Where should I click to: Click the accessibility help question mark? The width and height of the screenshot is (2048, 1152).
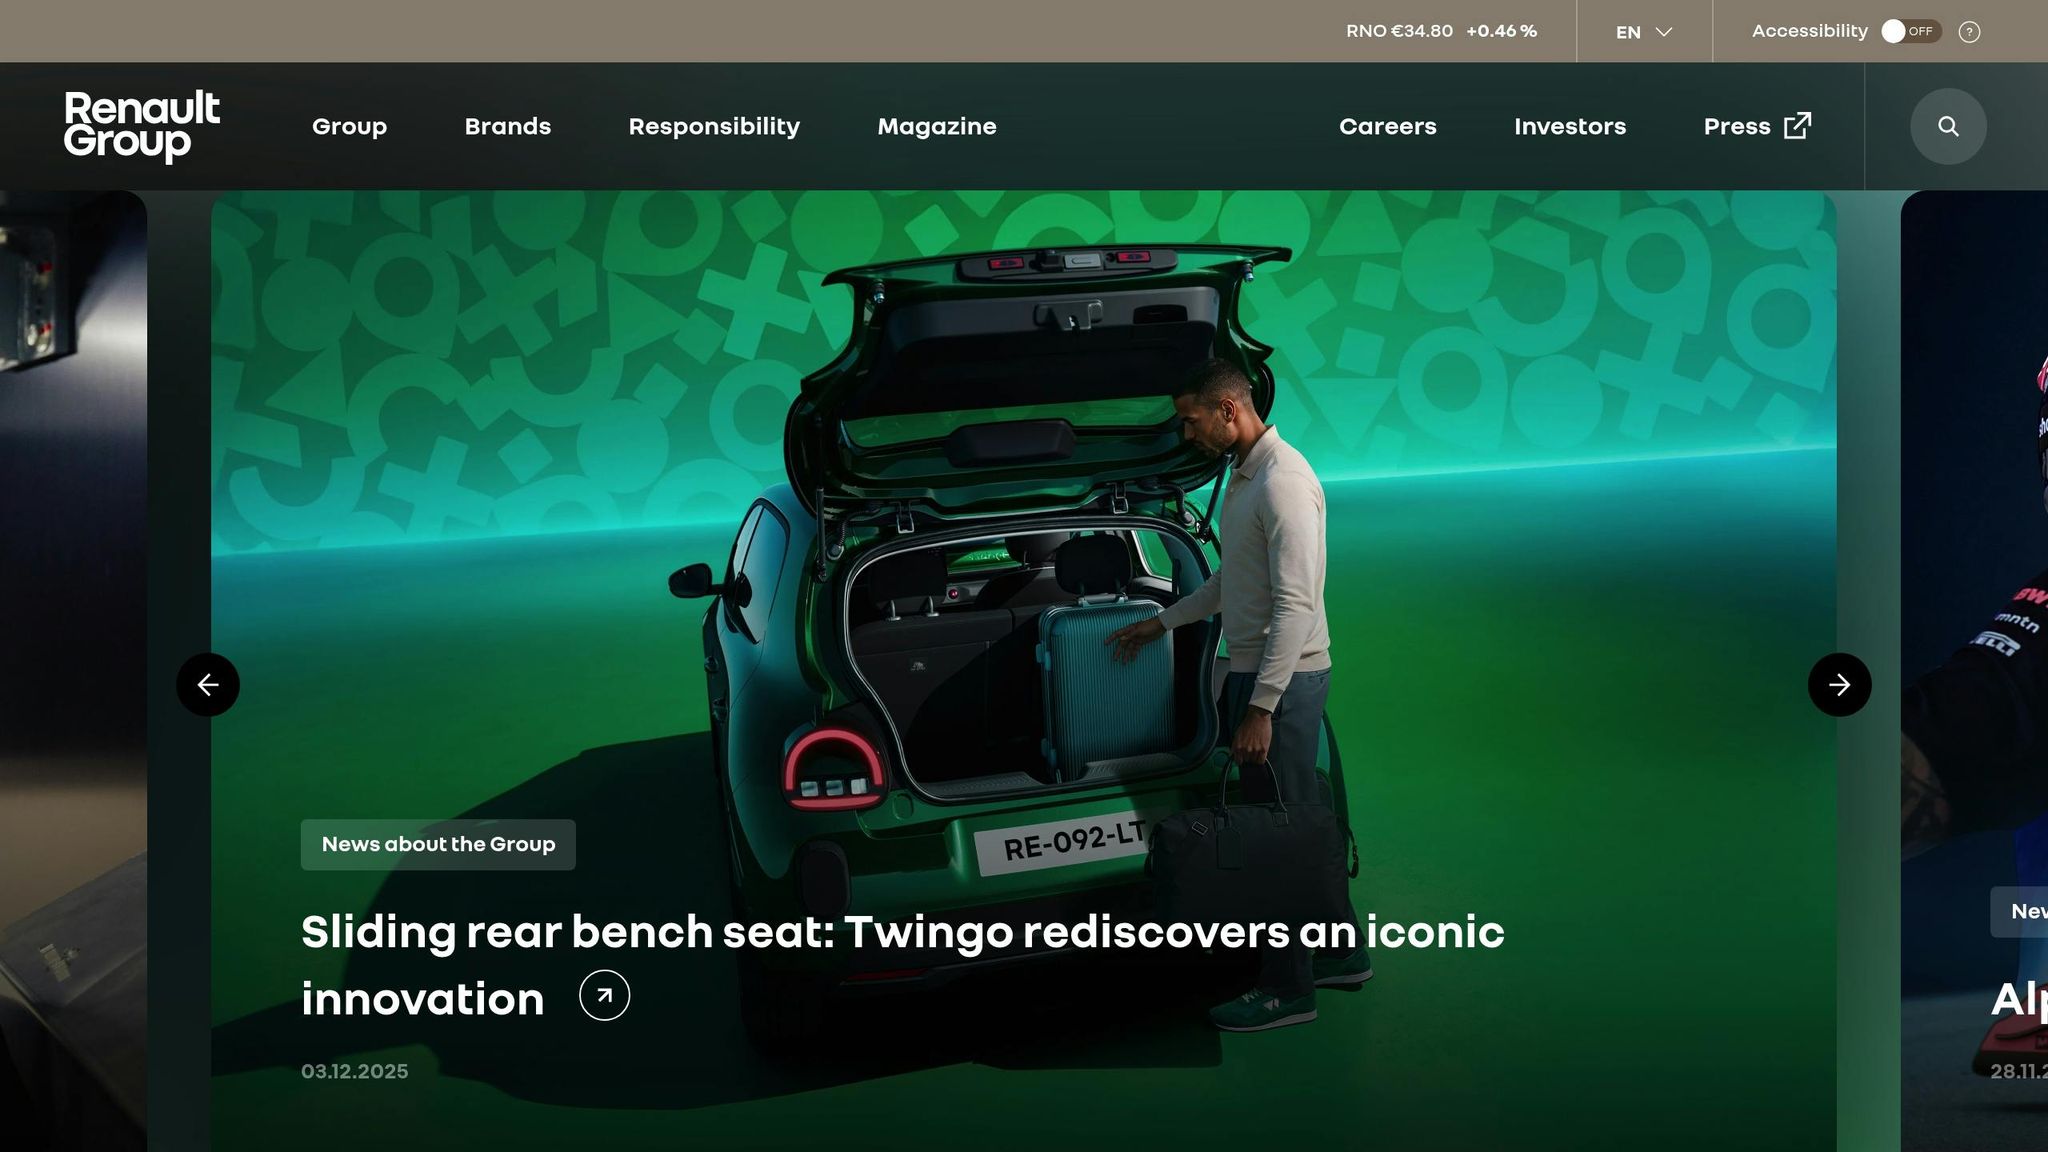(1969, 32)
